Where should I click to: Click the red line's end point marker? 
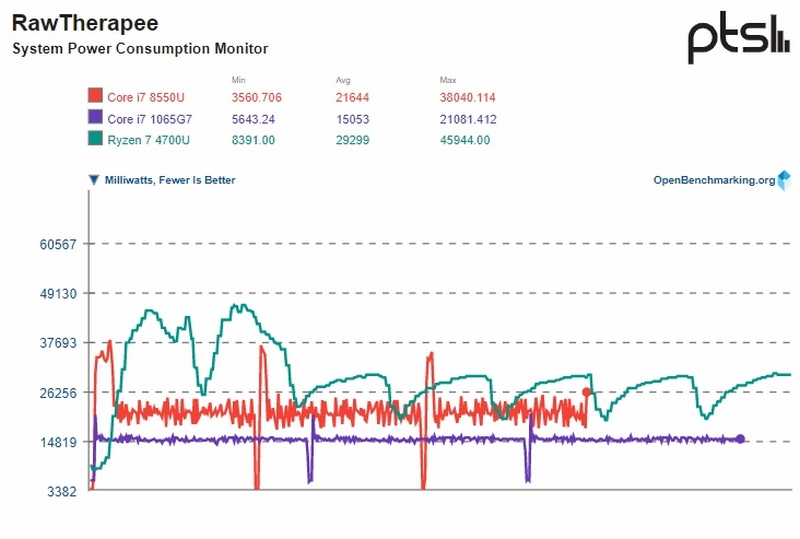pos(587,392)
